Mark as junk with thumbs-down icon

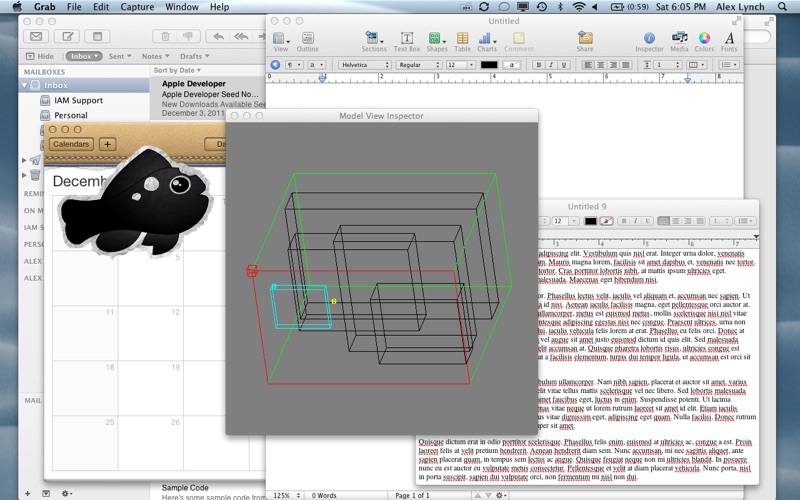(188, 36)
